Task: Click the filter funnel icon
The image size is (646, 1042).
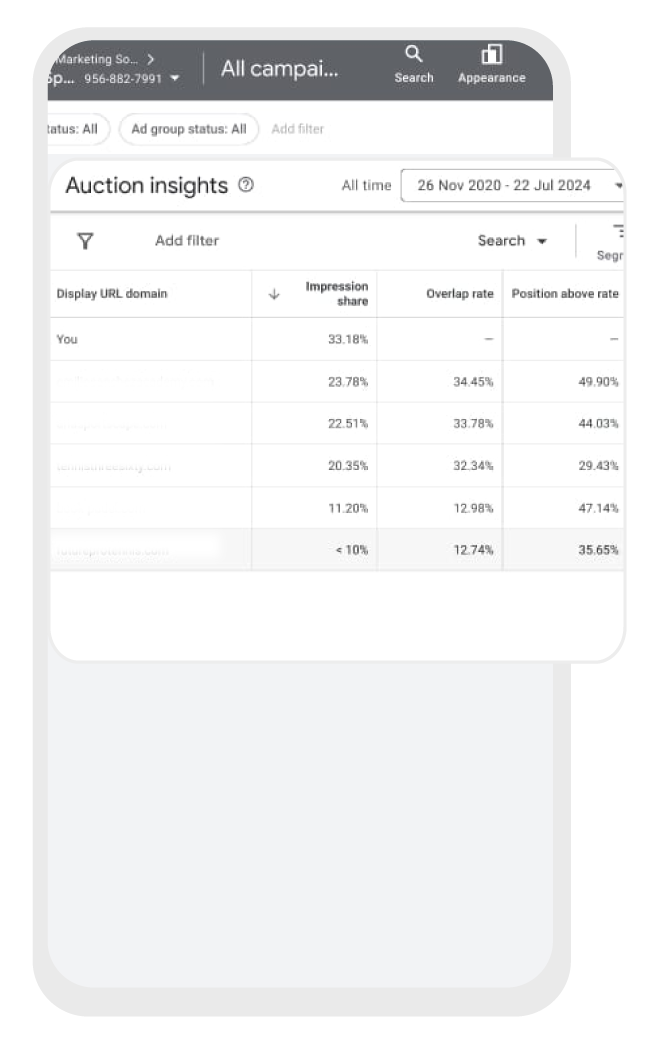Action: 86,240
